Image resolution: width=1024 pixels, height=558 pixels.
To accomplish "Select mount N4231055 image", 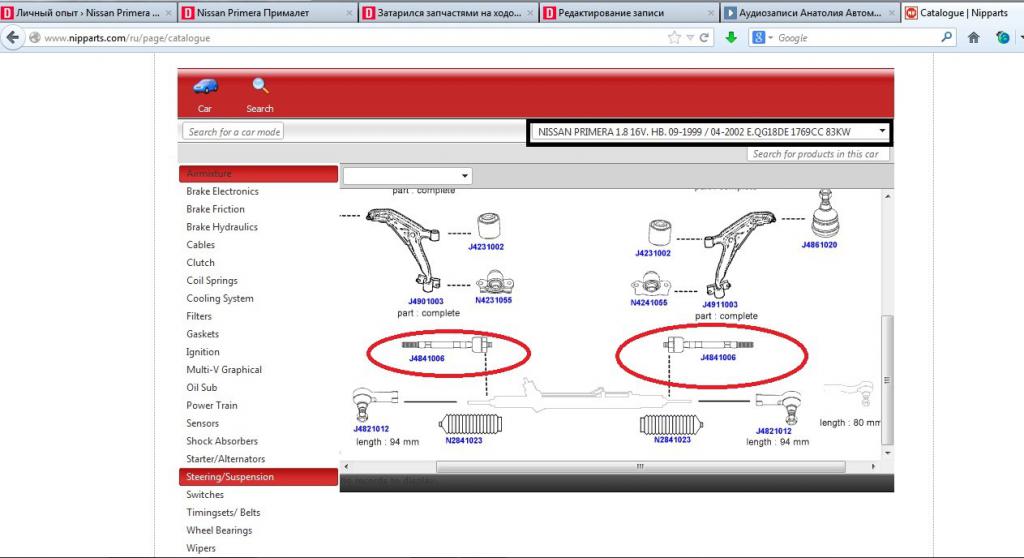I will pyautogui.click(x=494, y=282).
